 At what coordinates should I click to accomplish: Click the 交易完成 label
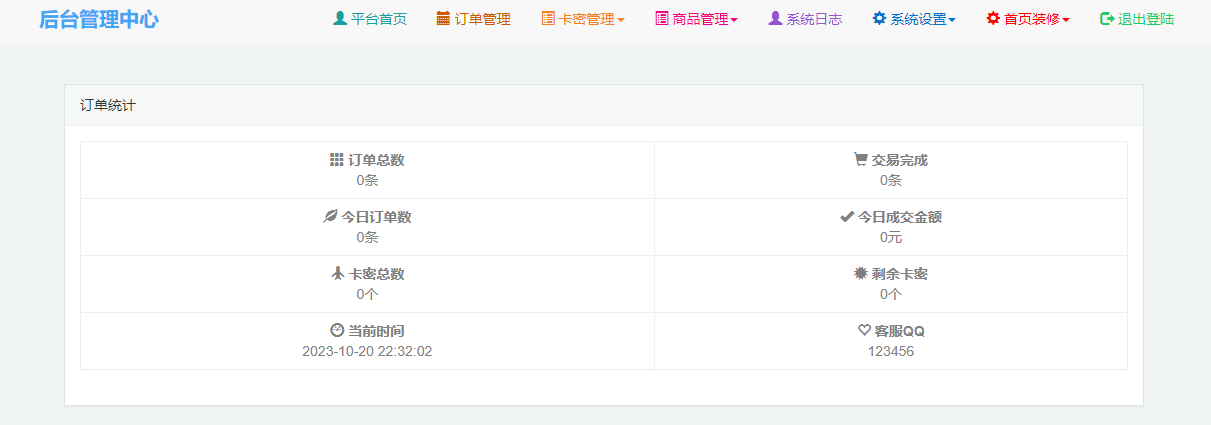point(900,160)
